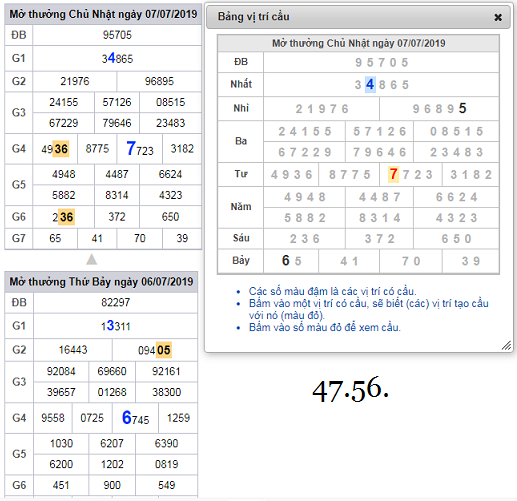This screenshot has width=517, height=501.
Task: Click bold digit 5 at end of 96895
Action: click(x=462, y=108)
